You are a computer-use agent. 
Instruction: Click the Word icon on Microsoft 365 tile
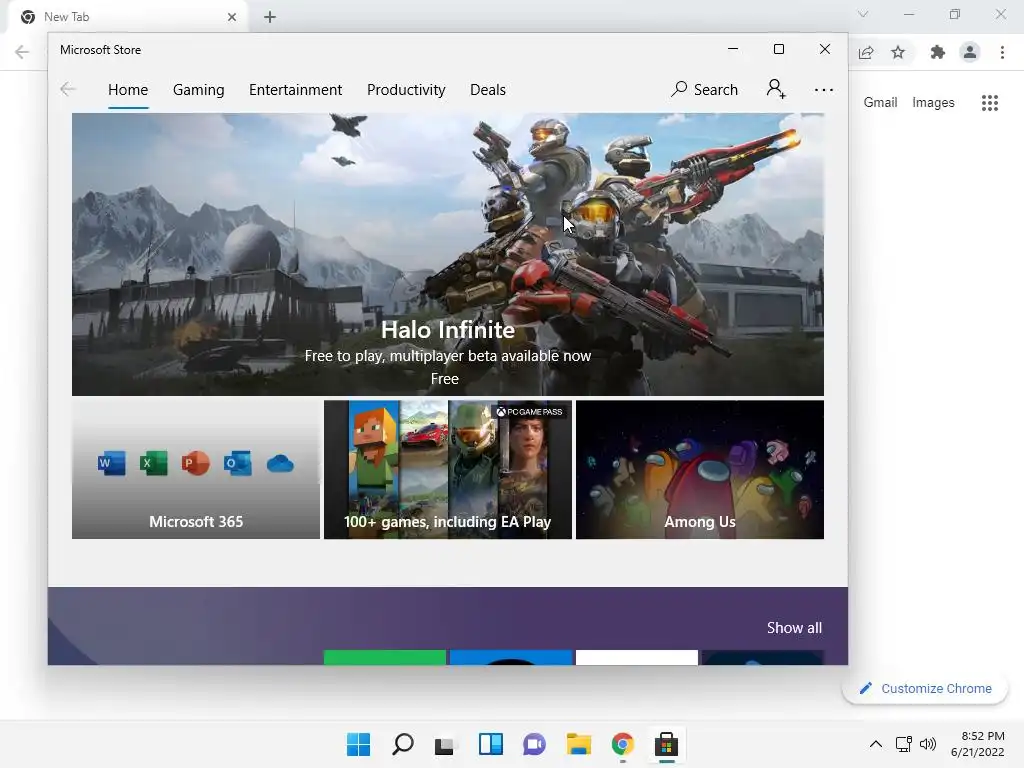(111, 464)
